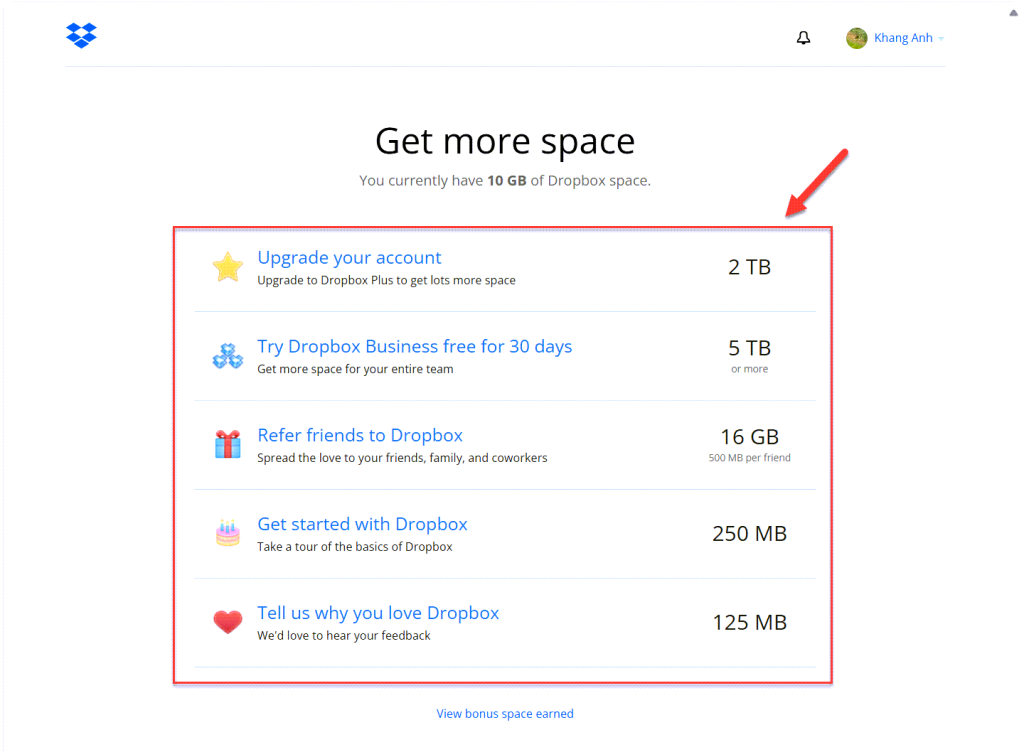Click 'We'd love to hear your feedback'
The image size is (1024, 752).
pyautogui.click(x=344, y=635)
